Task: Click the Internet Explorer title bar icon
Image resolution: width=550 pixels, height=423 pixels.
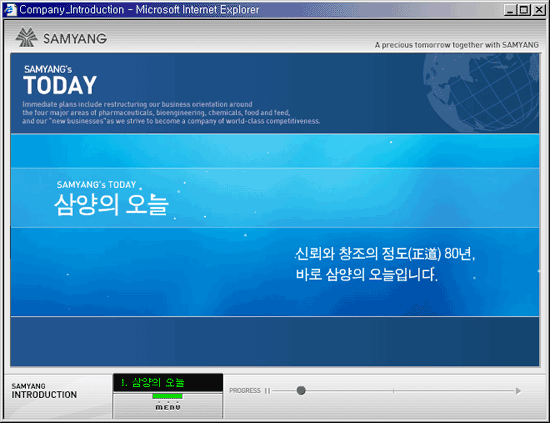Action: click(x=10, y=9)
